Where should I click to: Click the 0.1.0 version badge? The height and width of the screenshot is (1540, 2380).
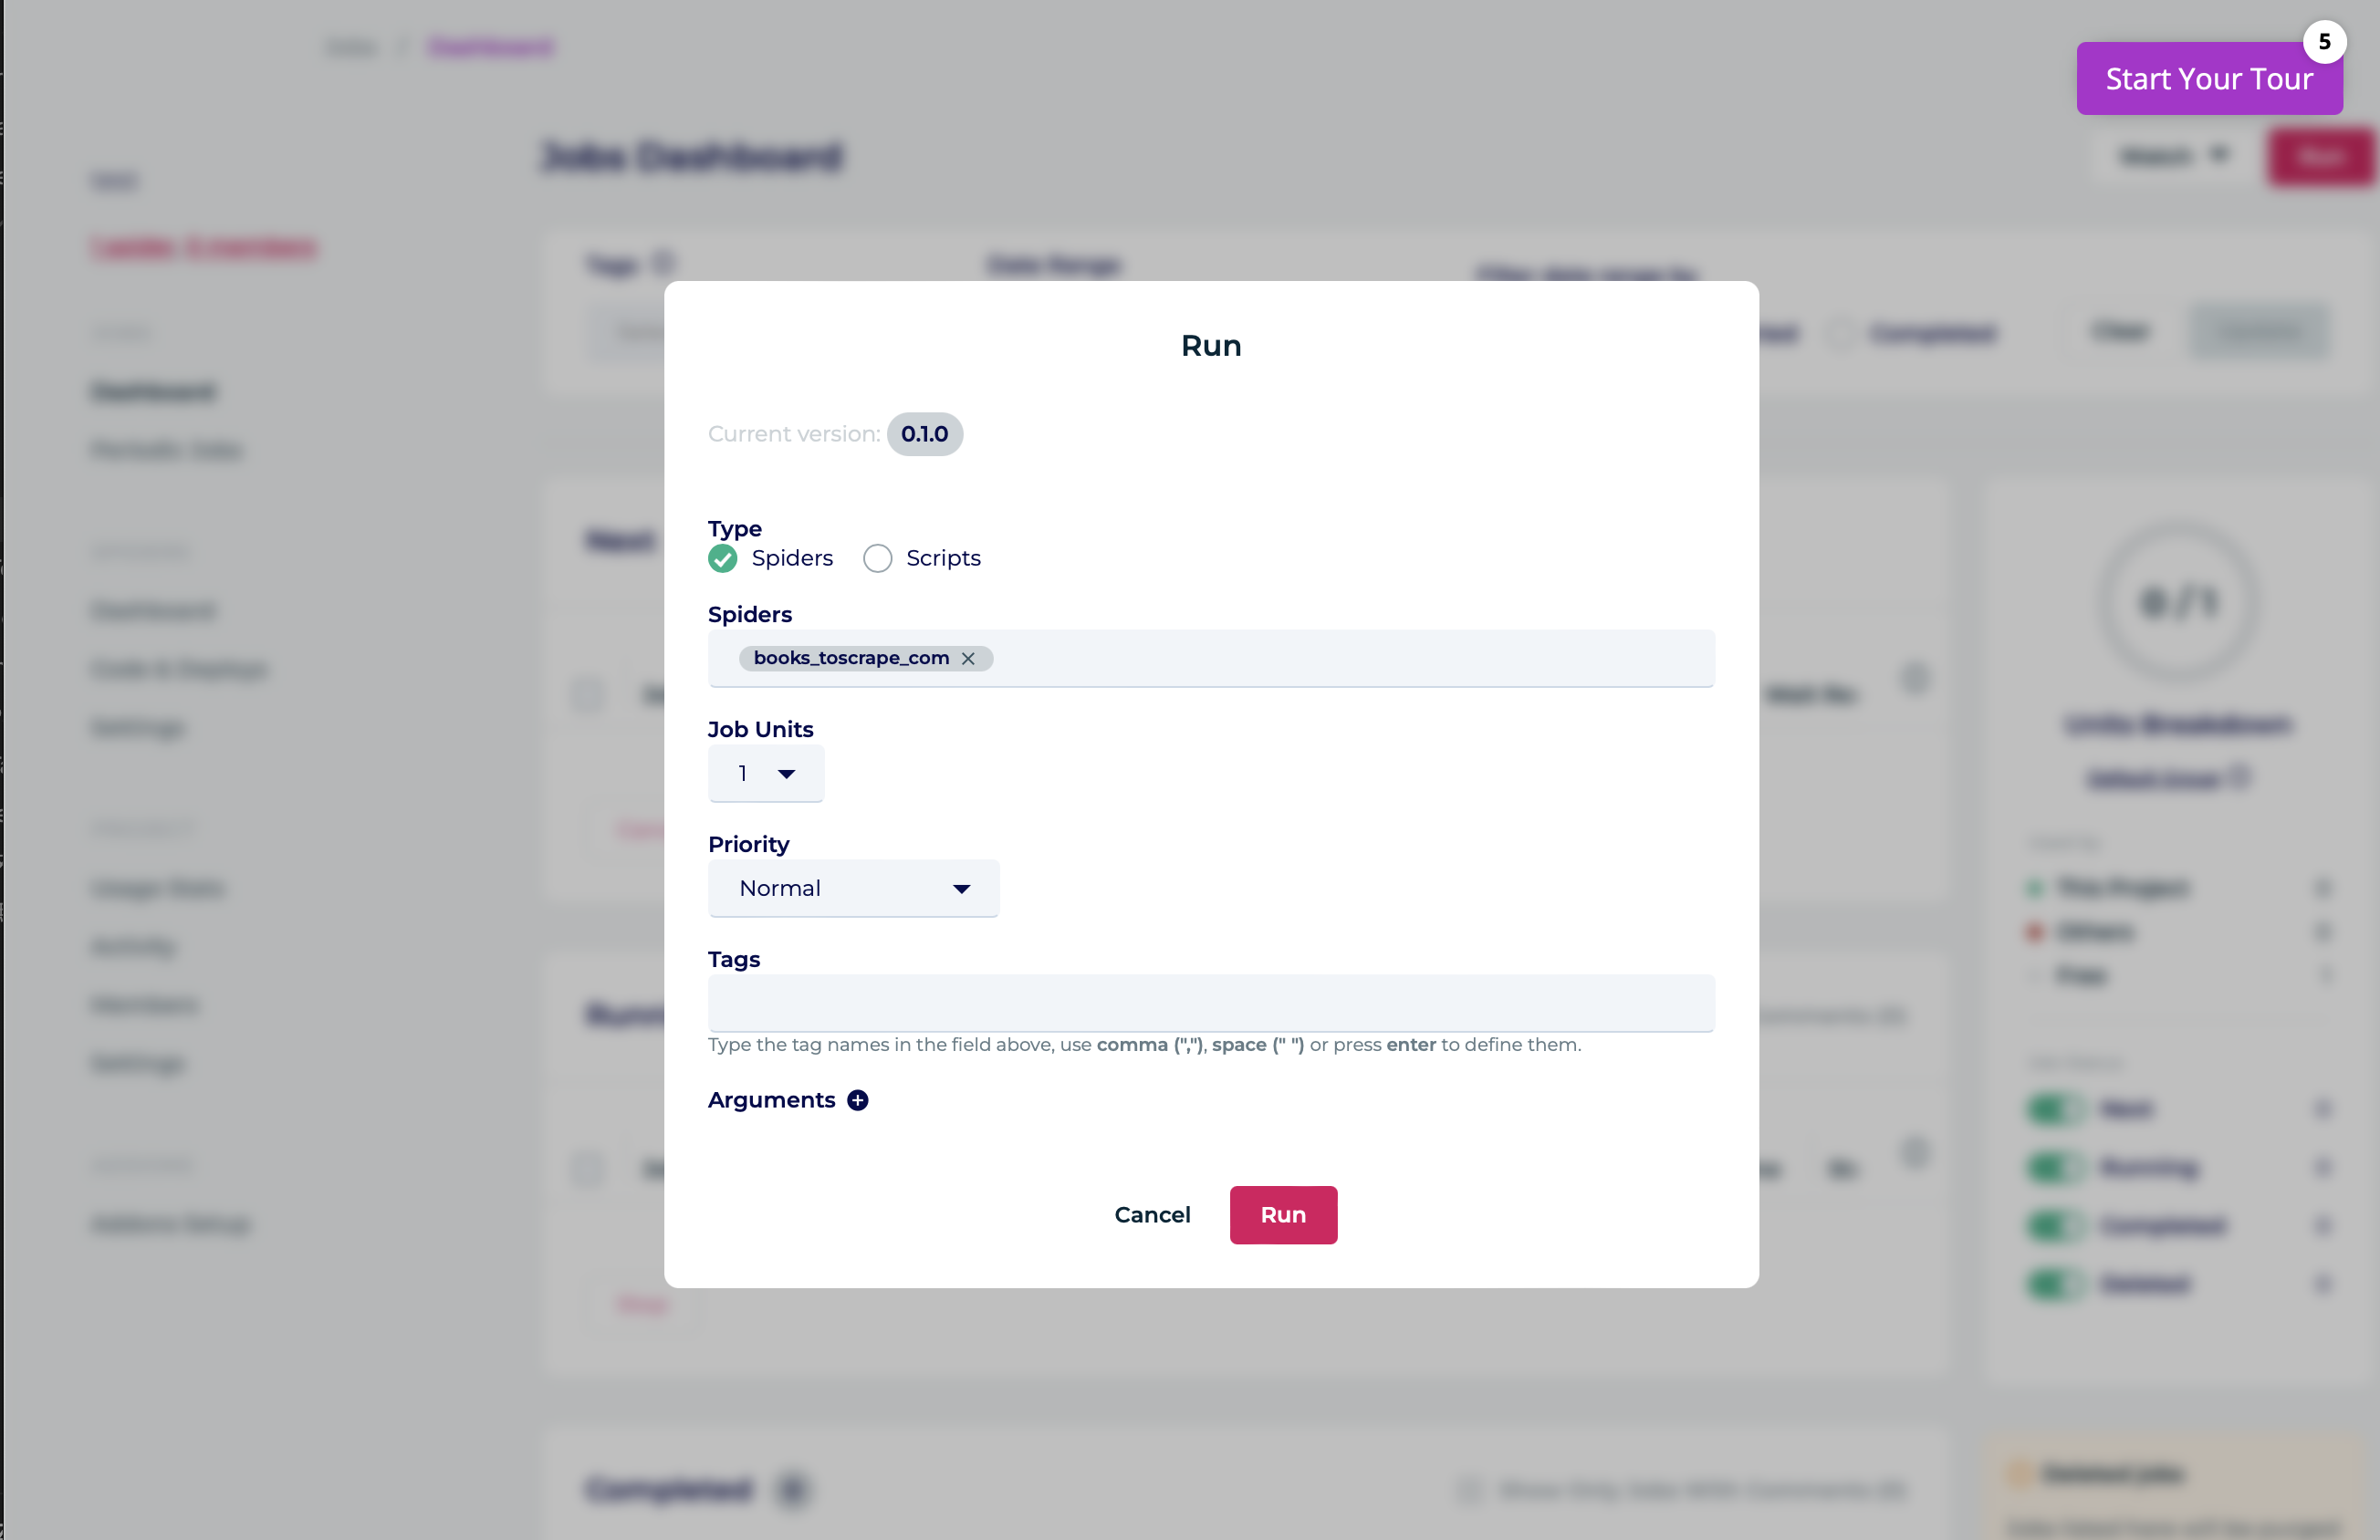tap(924, 434)
